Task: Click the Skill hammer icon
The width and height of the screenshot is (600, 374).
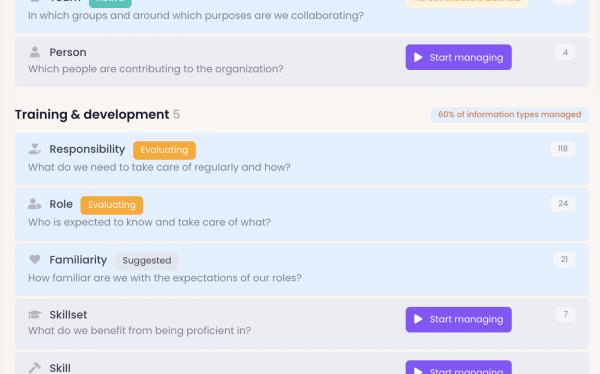Action: tap(35, 368)
